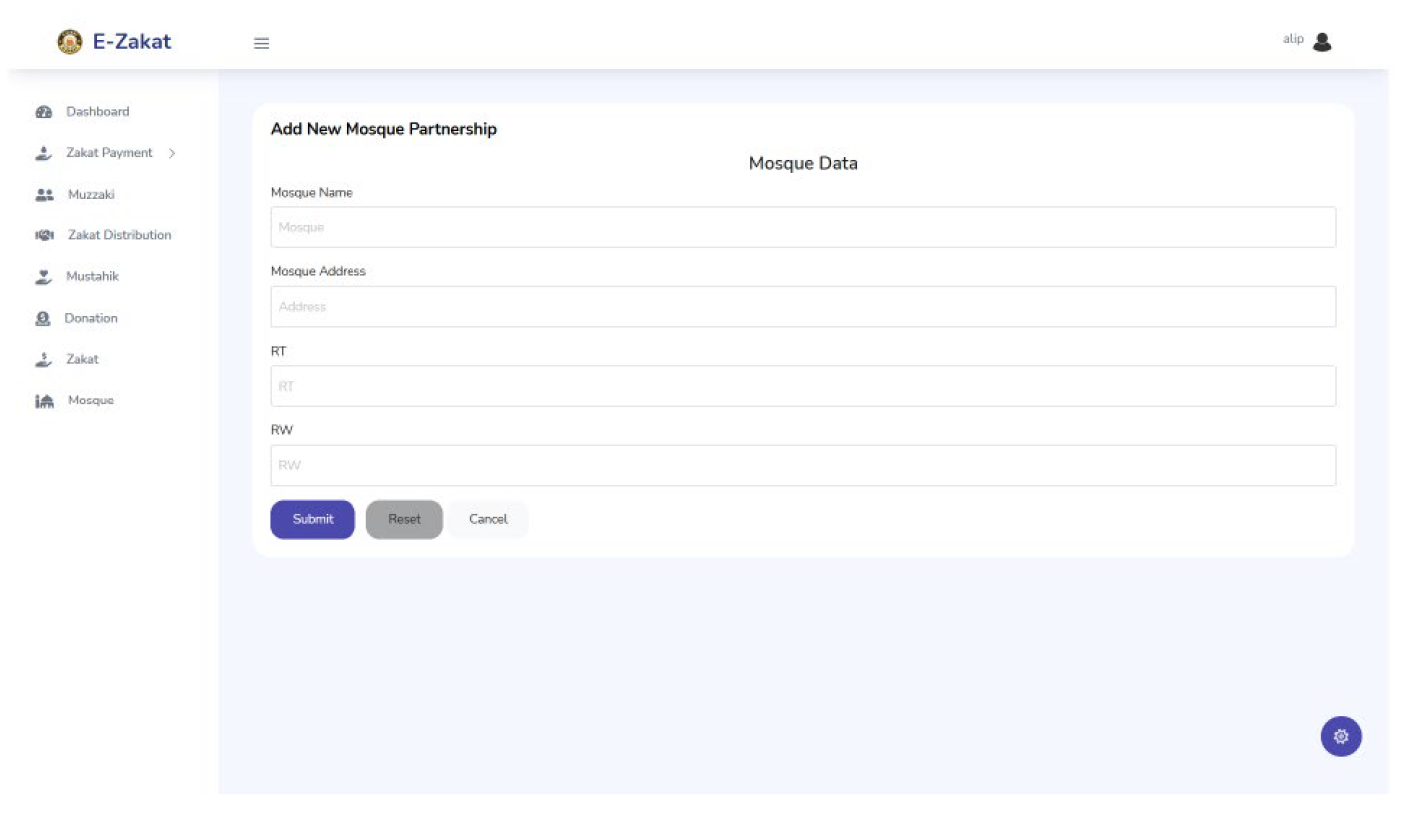Reset the mosque form fields
The width and height of the screenshot is (1410, 816).
point(404,519)
